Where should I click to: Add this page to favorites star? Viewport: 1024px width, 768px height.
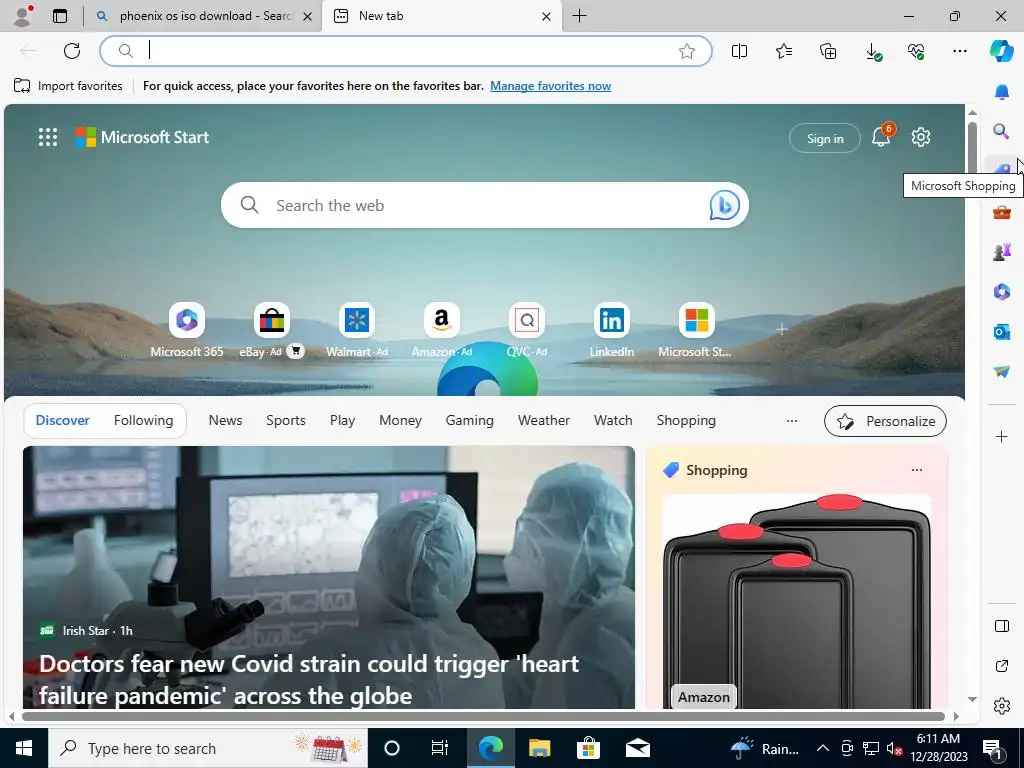(x=686, y=51)
